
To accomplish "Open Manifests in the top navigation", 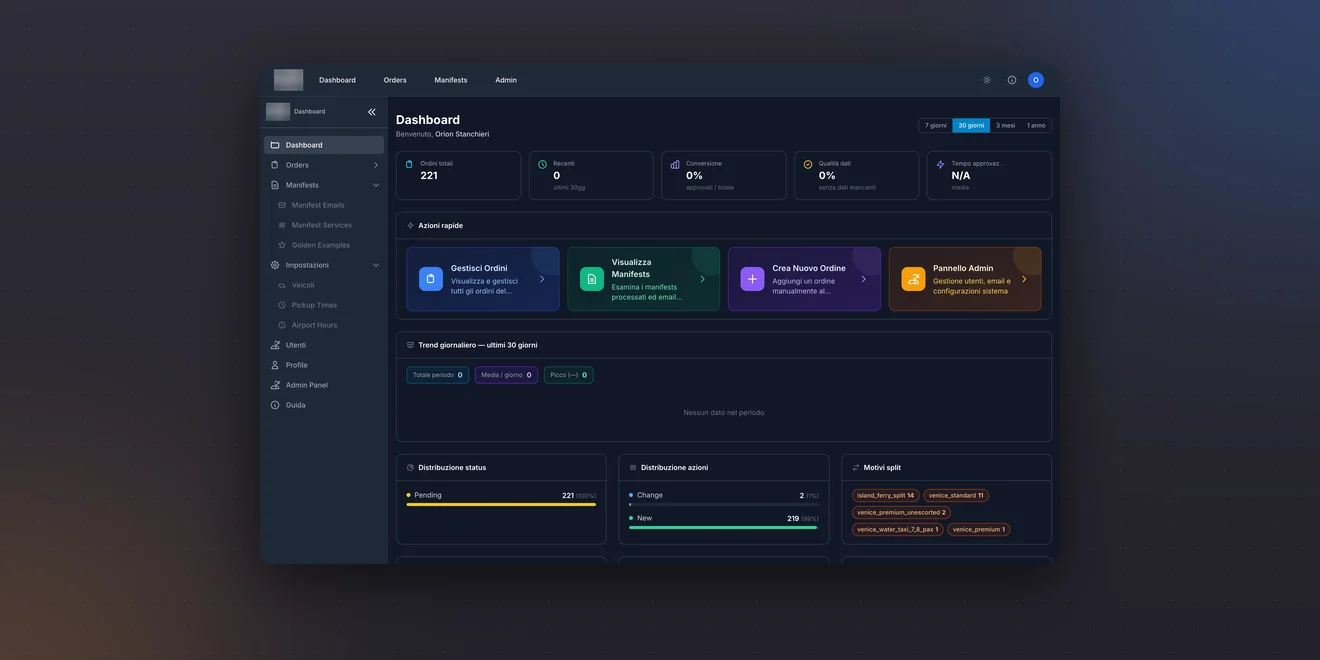I will (x=451, y=80).
